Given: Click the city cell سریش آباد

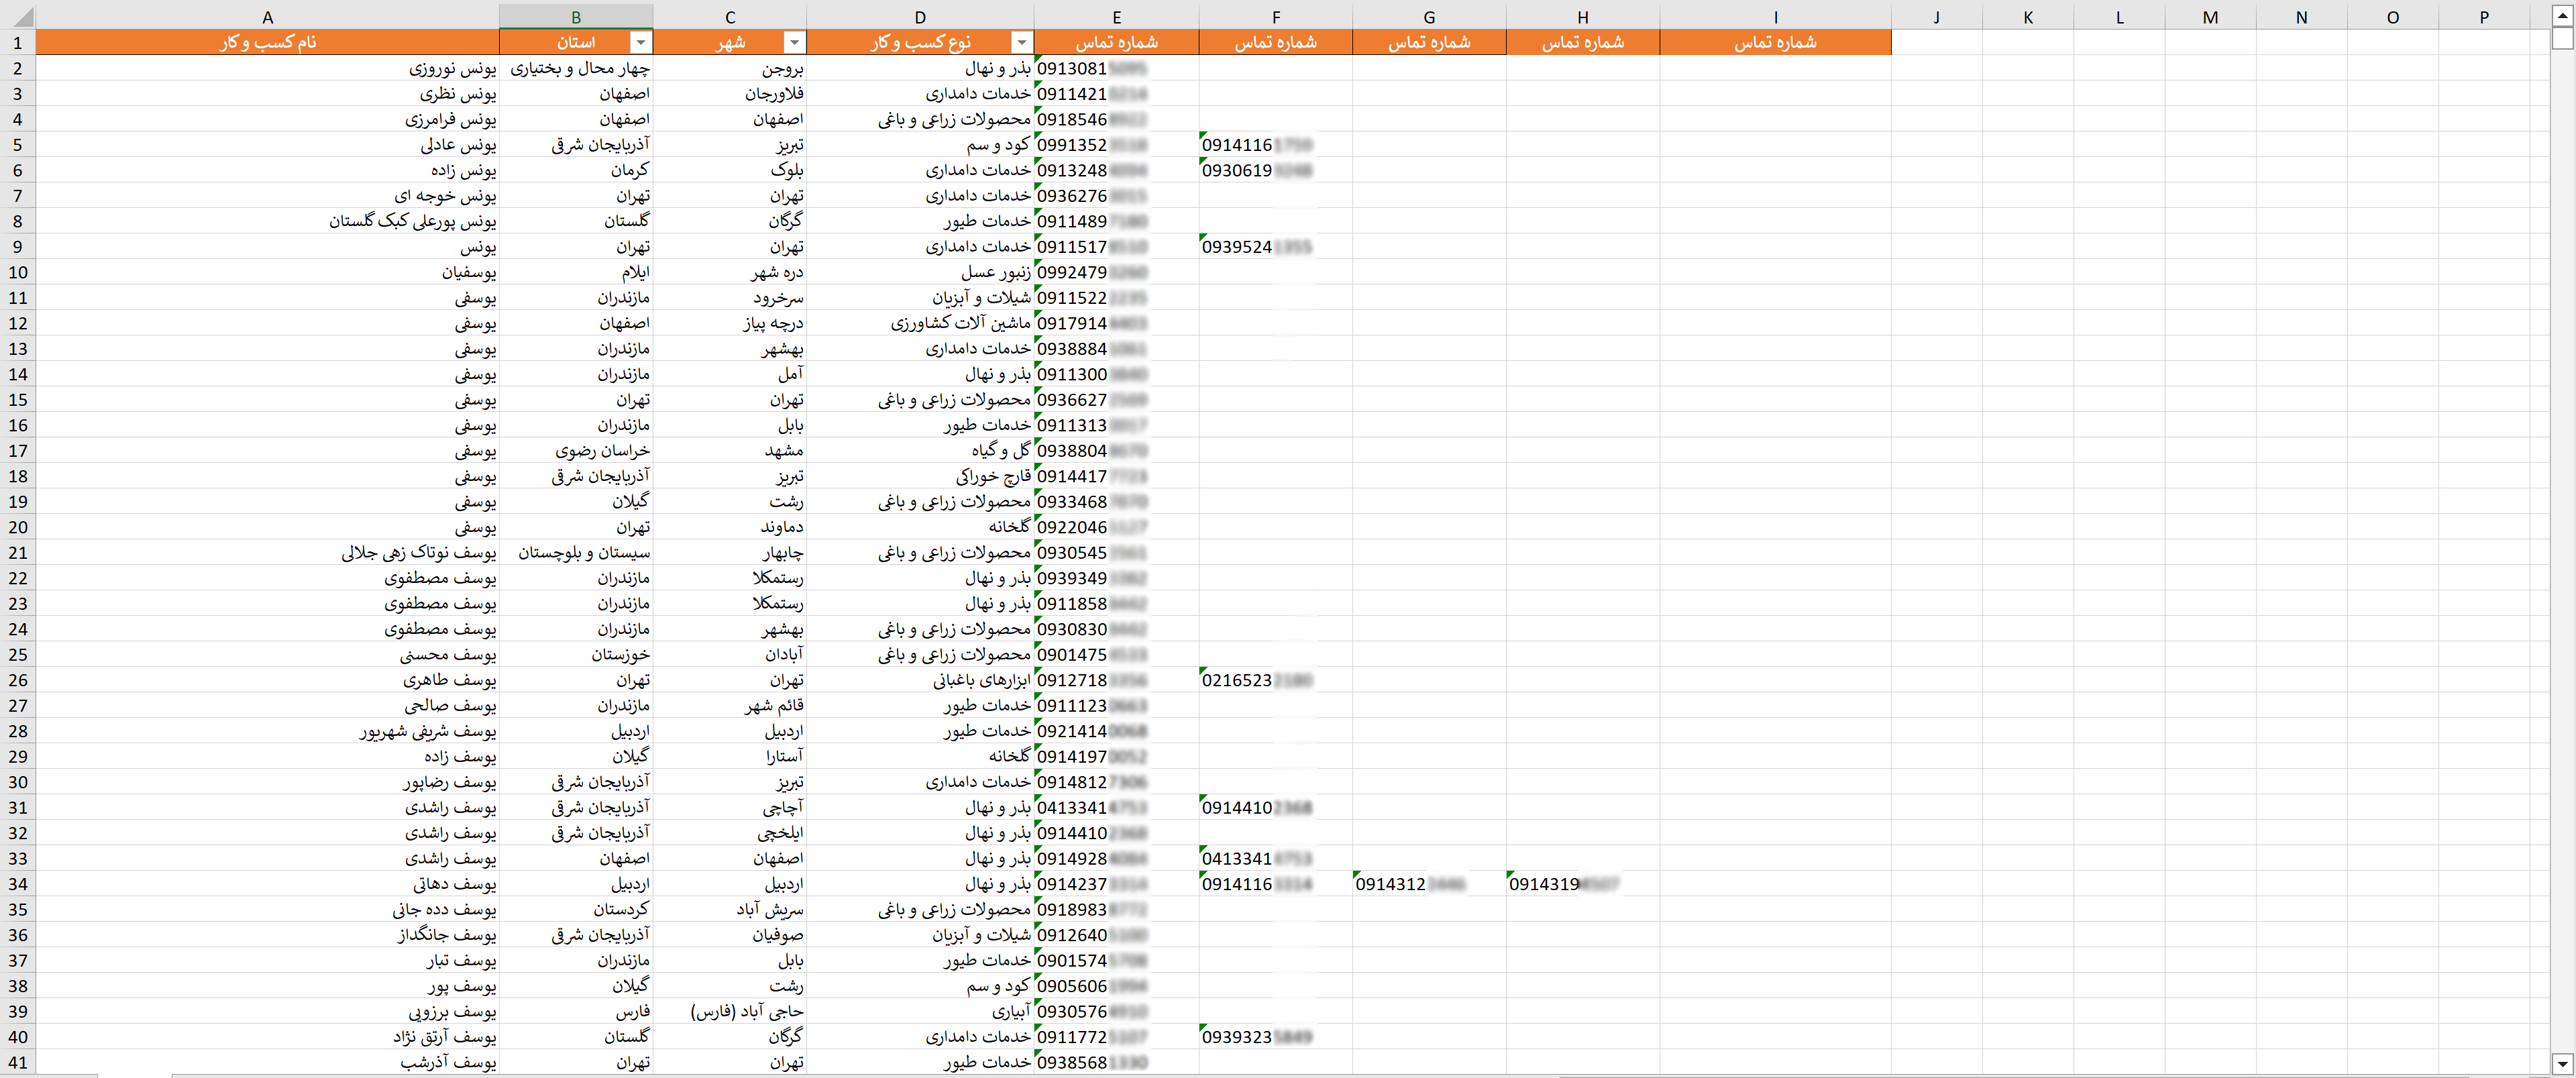Looking at the screenshot, I should pyautogui.click(x=730, y=909).
